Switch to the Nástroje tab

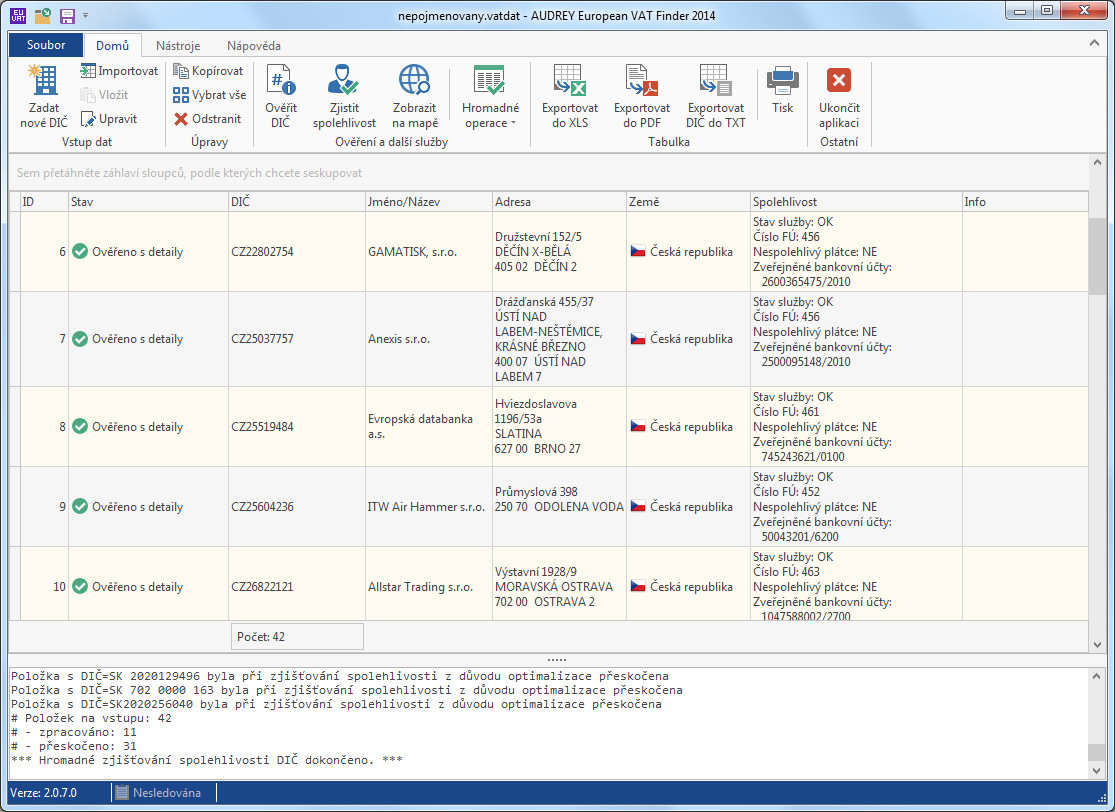click(178, 46)
